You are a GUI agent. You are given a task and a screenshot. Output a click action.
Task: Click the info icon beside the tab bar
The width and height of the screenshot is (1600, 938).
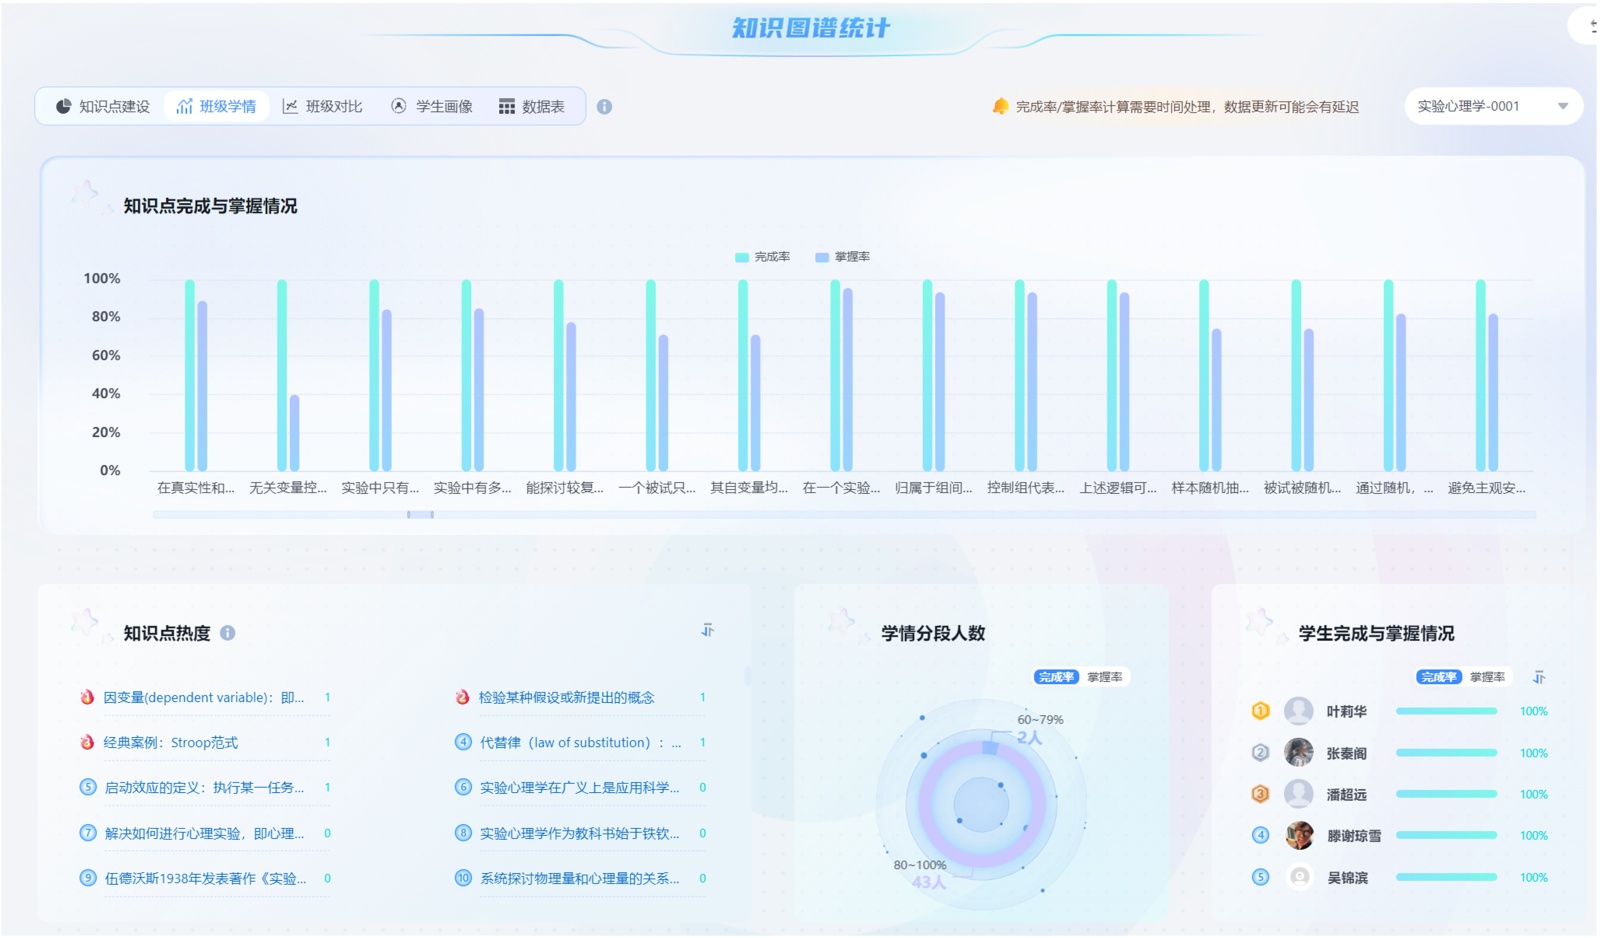pyautogui.click(x=604, y=107)
